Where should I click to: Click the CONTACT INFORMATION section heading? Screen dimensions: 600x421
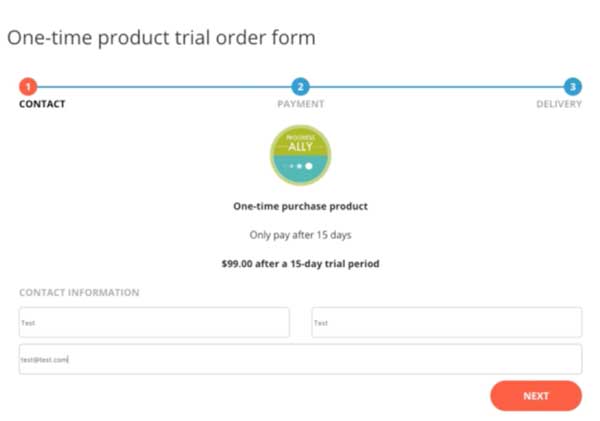79,292
